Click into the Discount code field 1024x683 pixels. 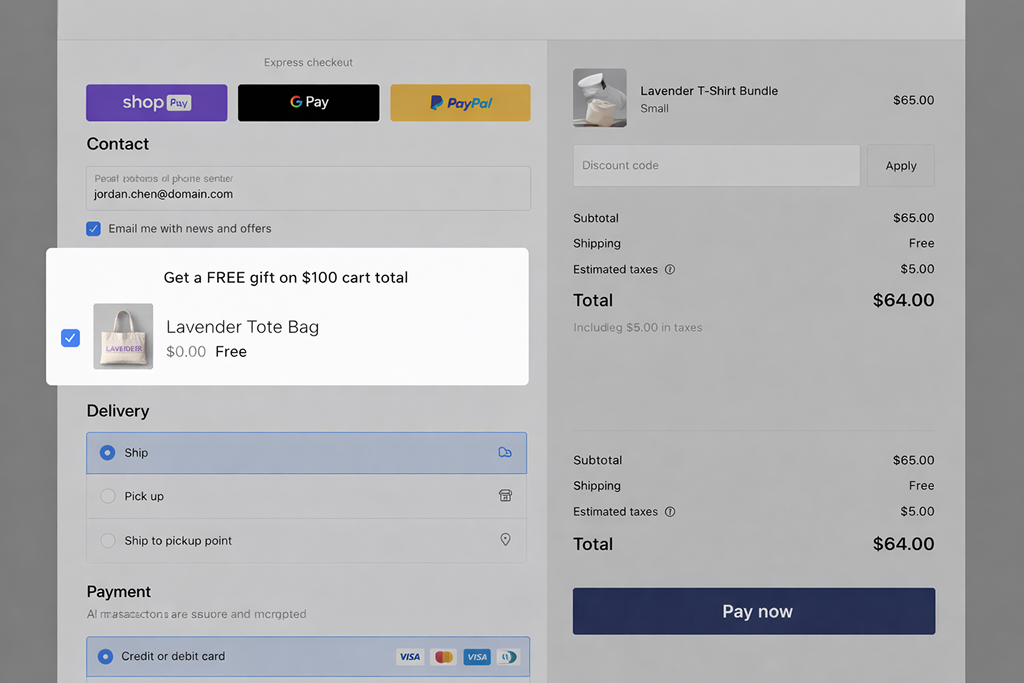716,166
